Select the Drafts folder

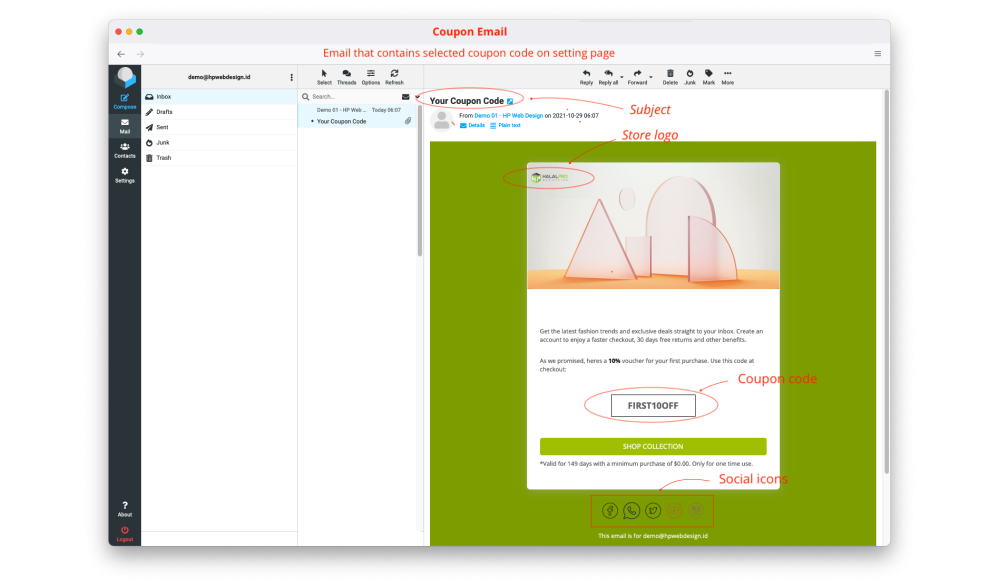coord(164,112)
